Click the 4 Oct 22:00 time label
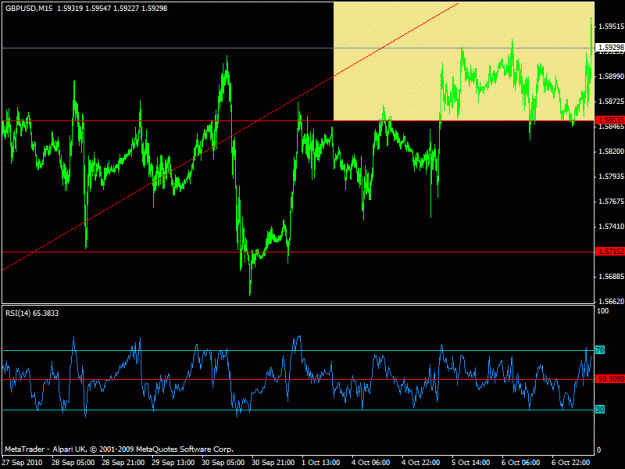 pyautogui.click(x=421, y=463)
